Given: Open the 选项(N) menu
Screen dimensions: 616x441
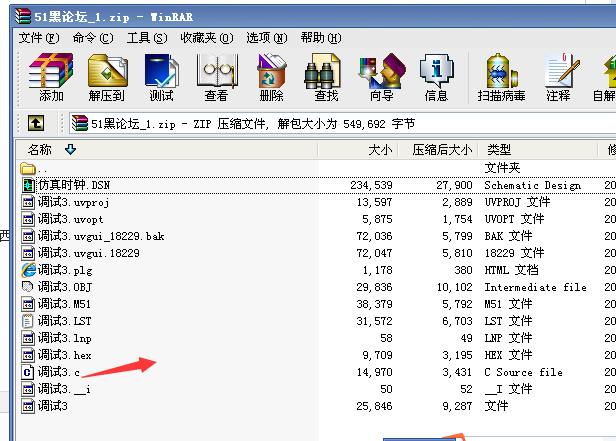Looking at the screenshot, I should pos(267,38).
